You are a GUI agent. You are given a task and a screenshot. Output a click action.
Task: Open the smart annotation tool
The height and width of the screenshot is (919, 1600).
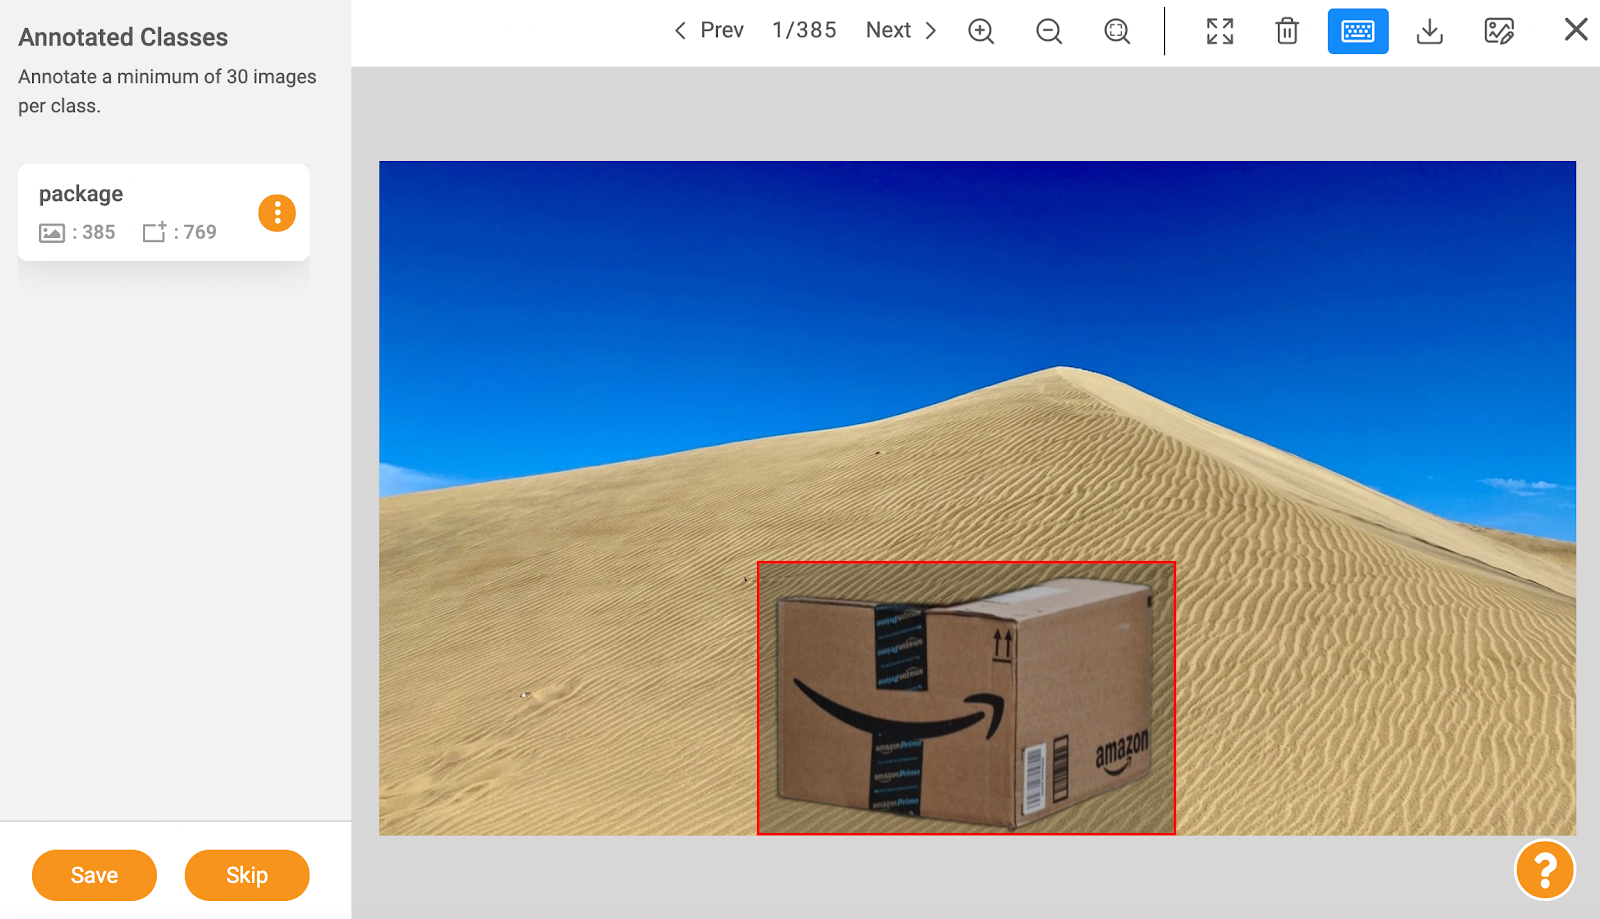click(1497, 31)
